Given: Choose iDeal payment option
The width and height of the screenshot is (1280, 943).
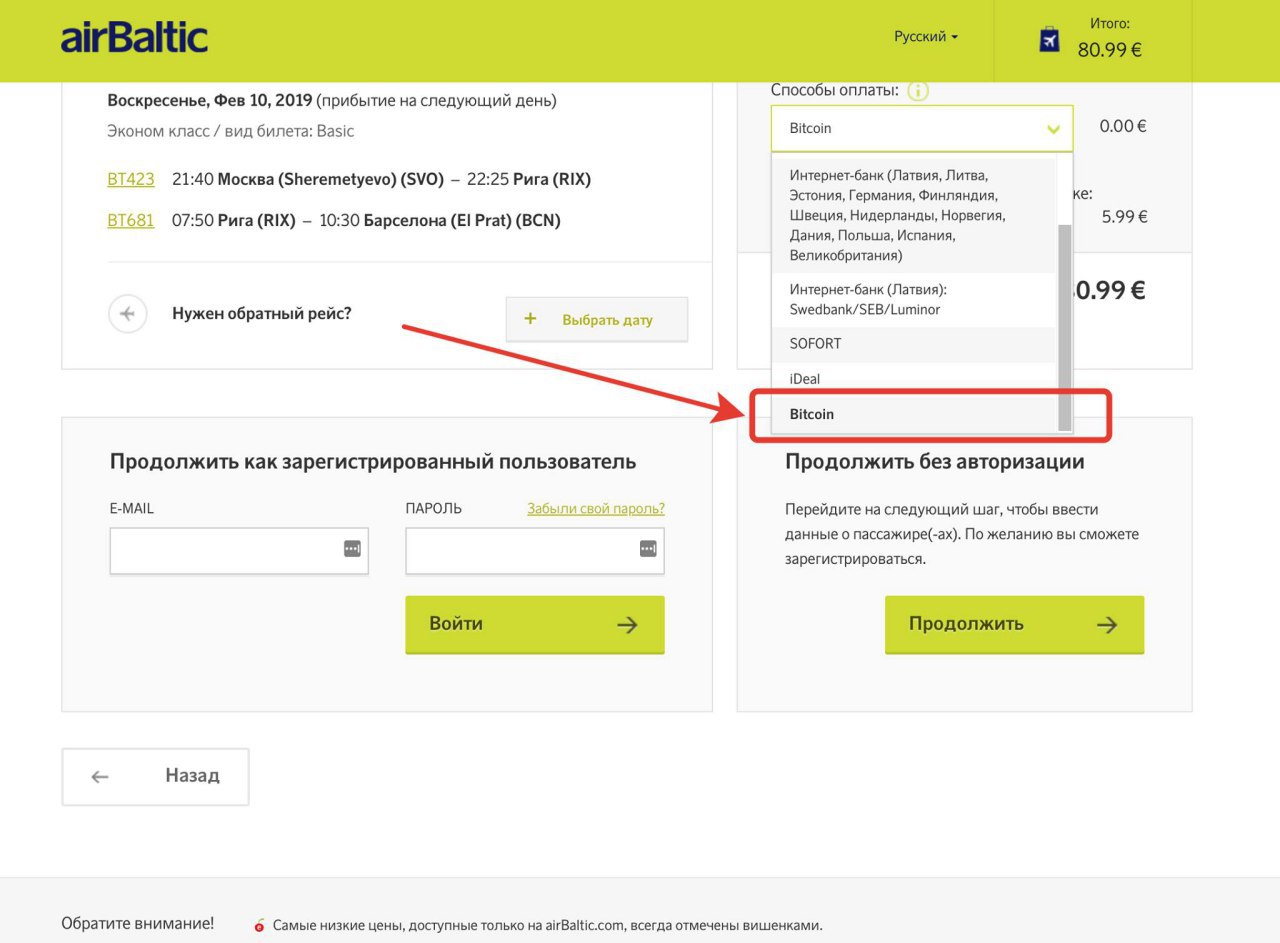Looking at the screenshot, I should pos(913,379).
